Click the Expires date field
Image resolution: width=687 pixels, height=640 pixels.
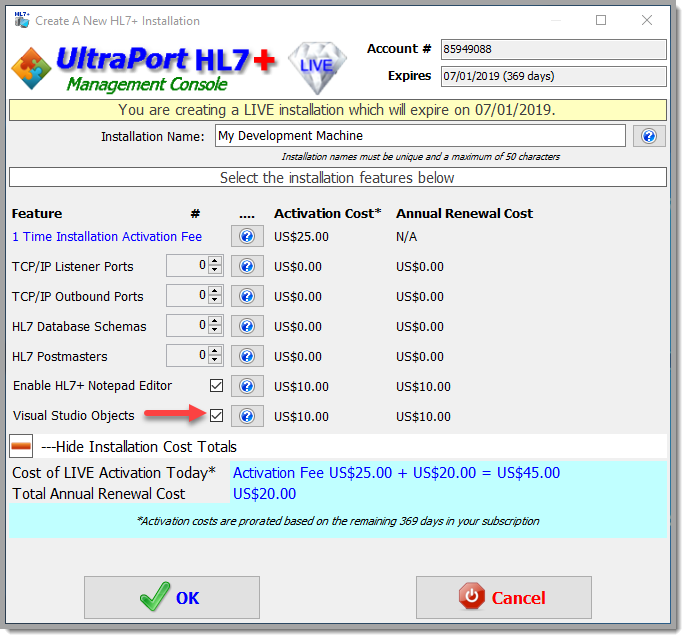pos(554,76)
